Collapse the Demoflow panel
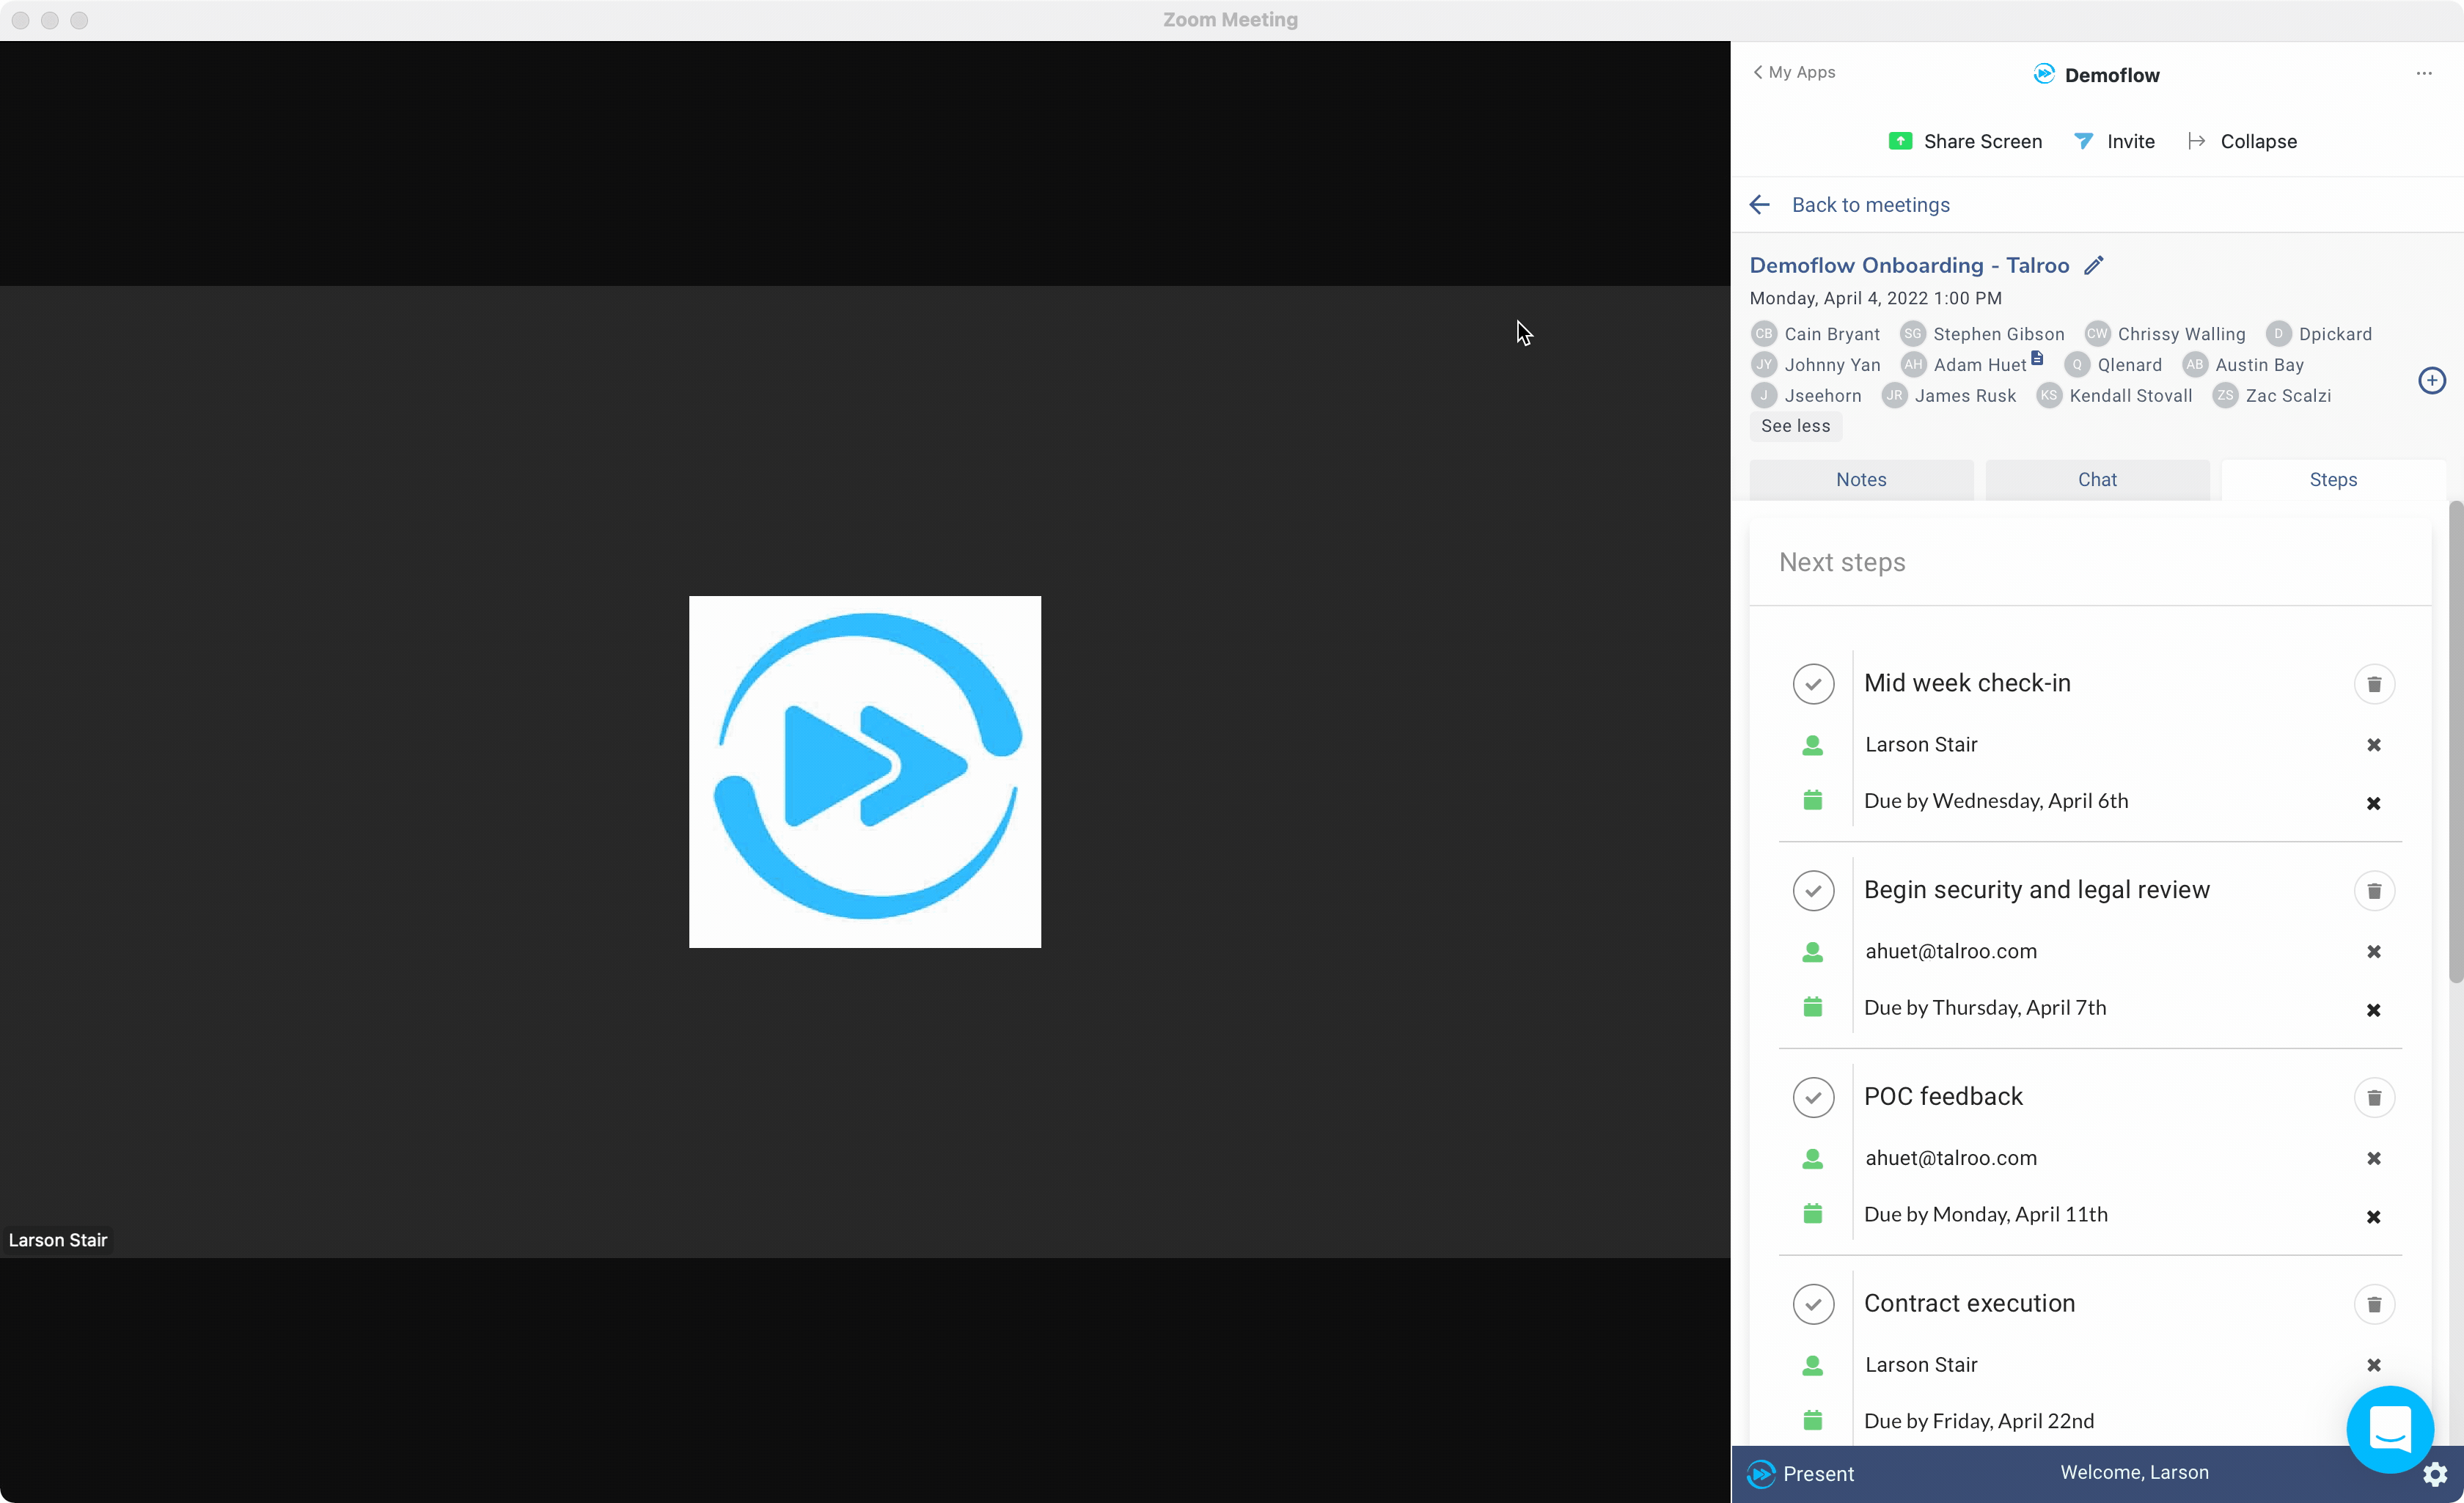The image size is (2464, 1503). coord(2242,141)
